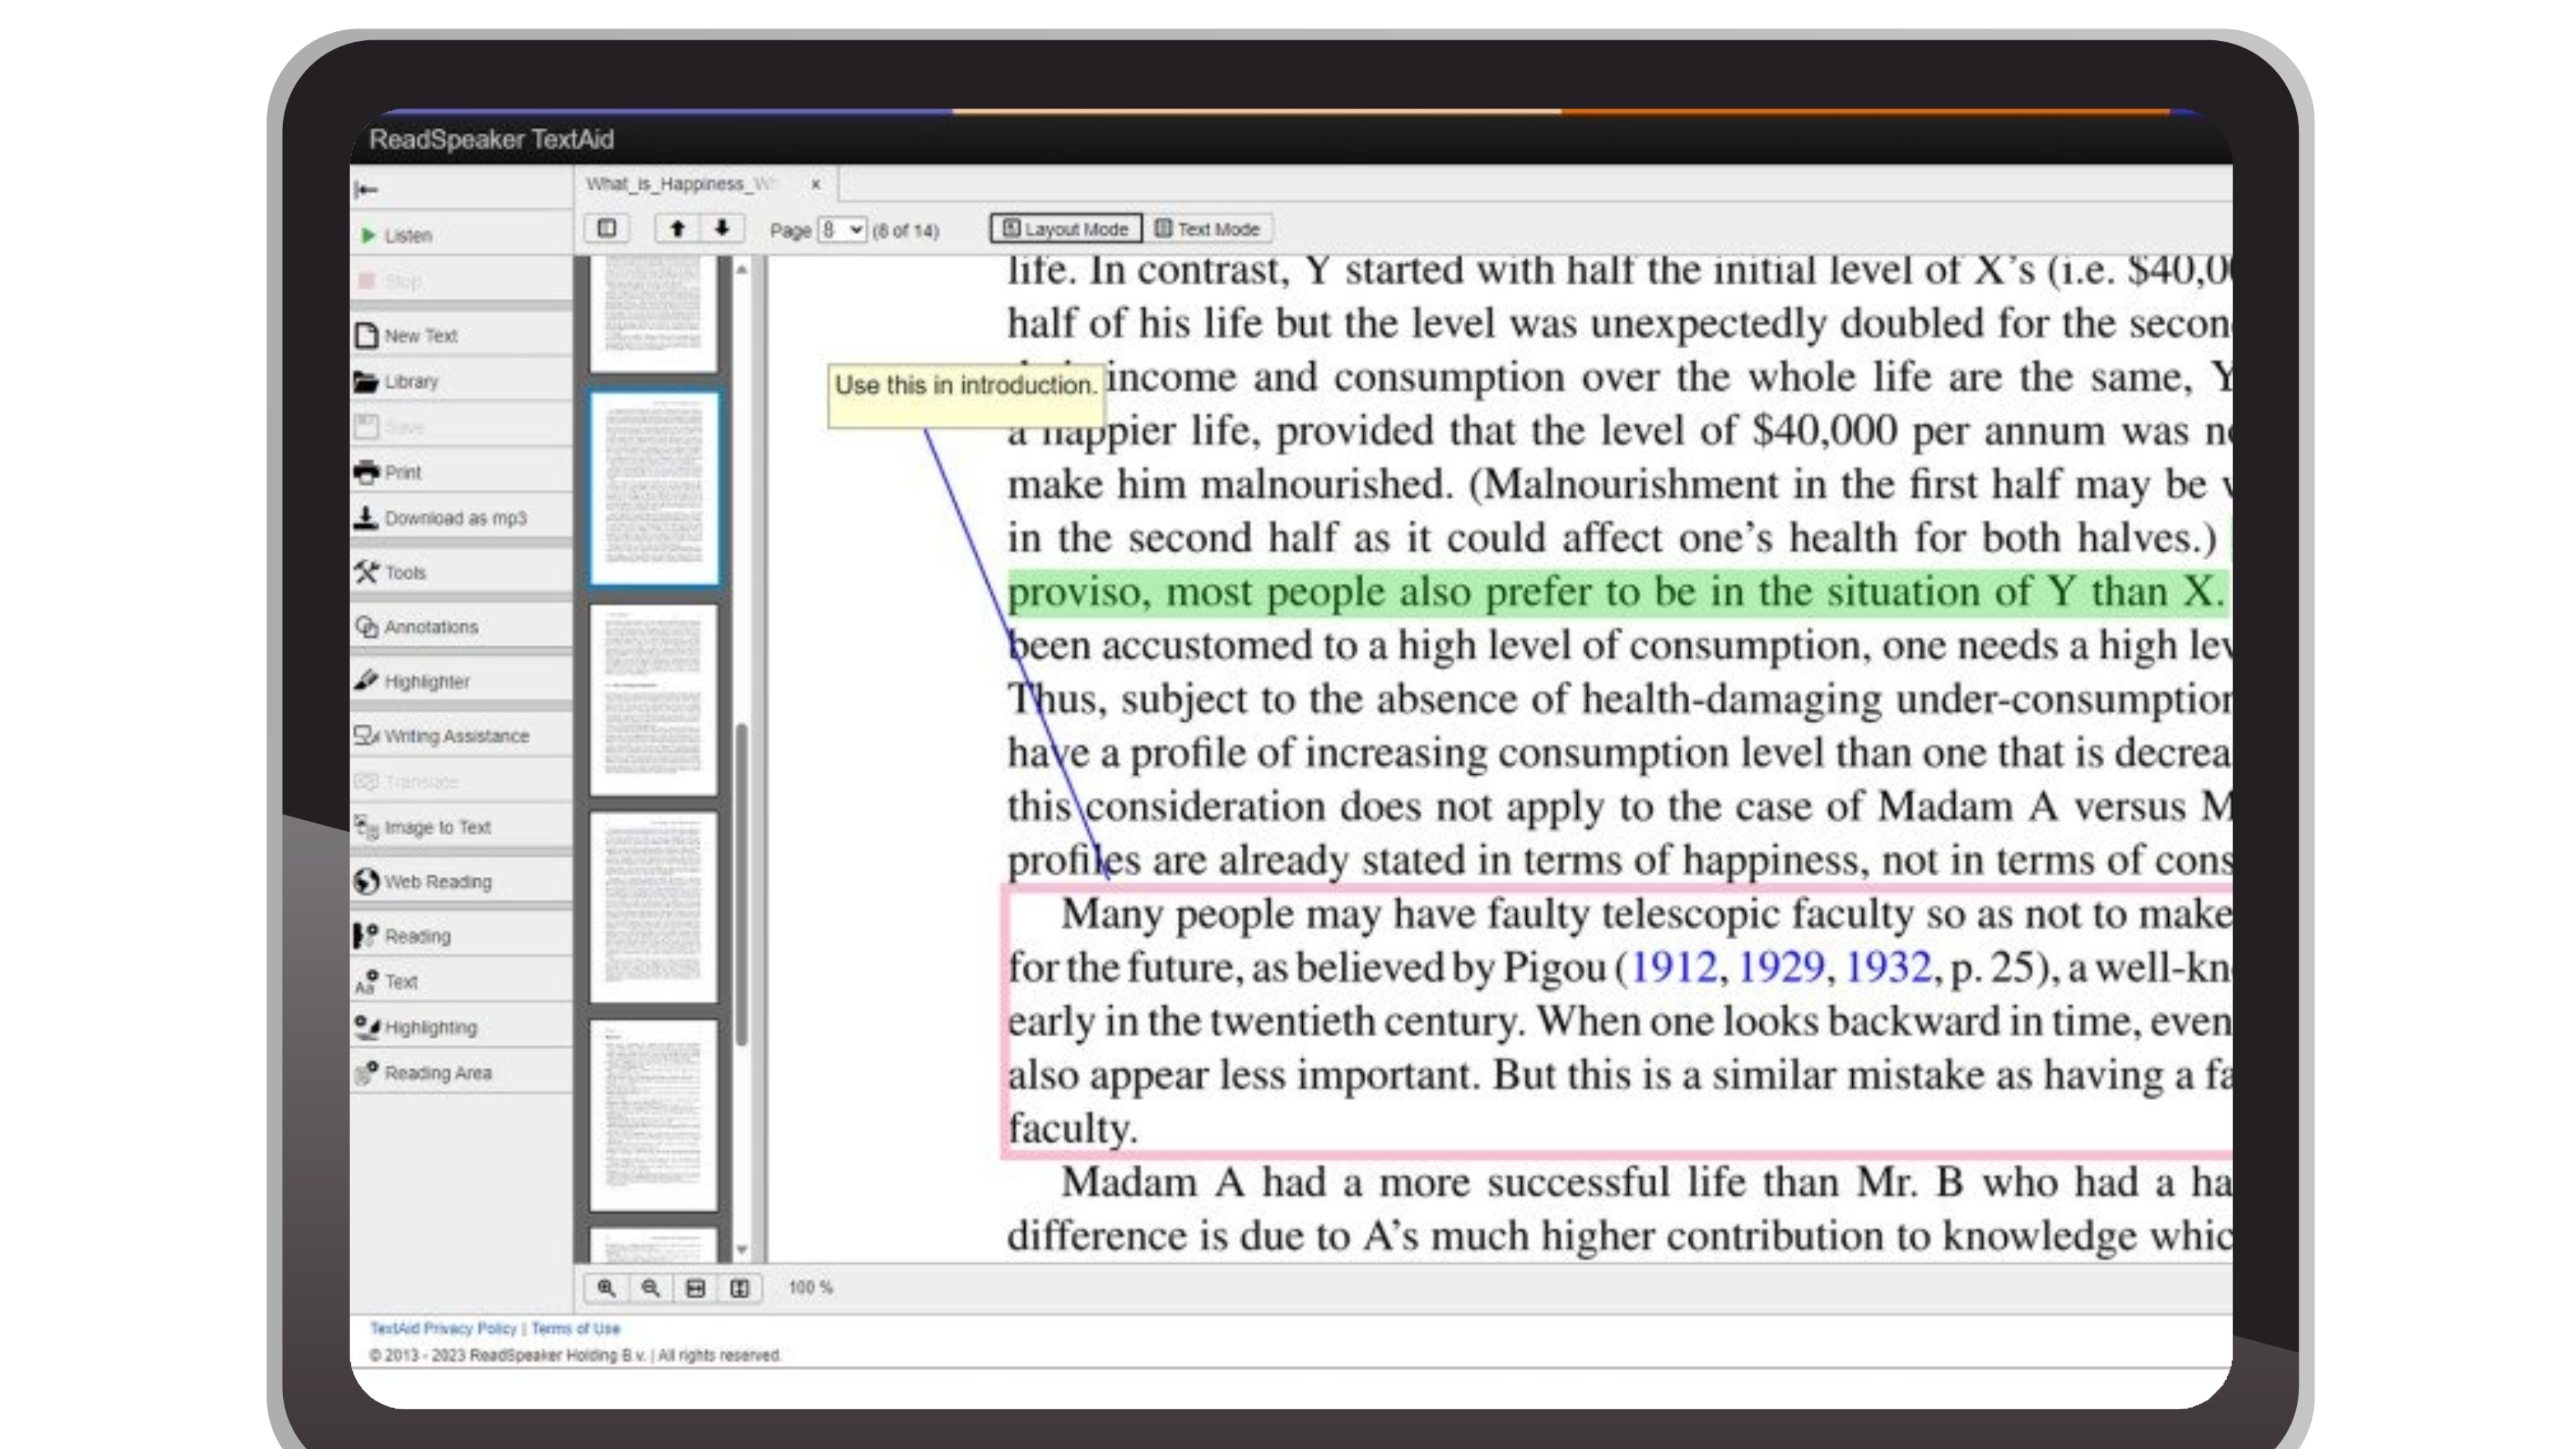
Task: Fit page to height icon
Action: (x=740, y=1288)
